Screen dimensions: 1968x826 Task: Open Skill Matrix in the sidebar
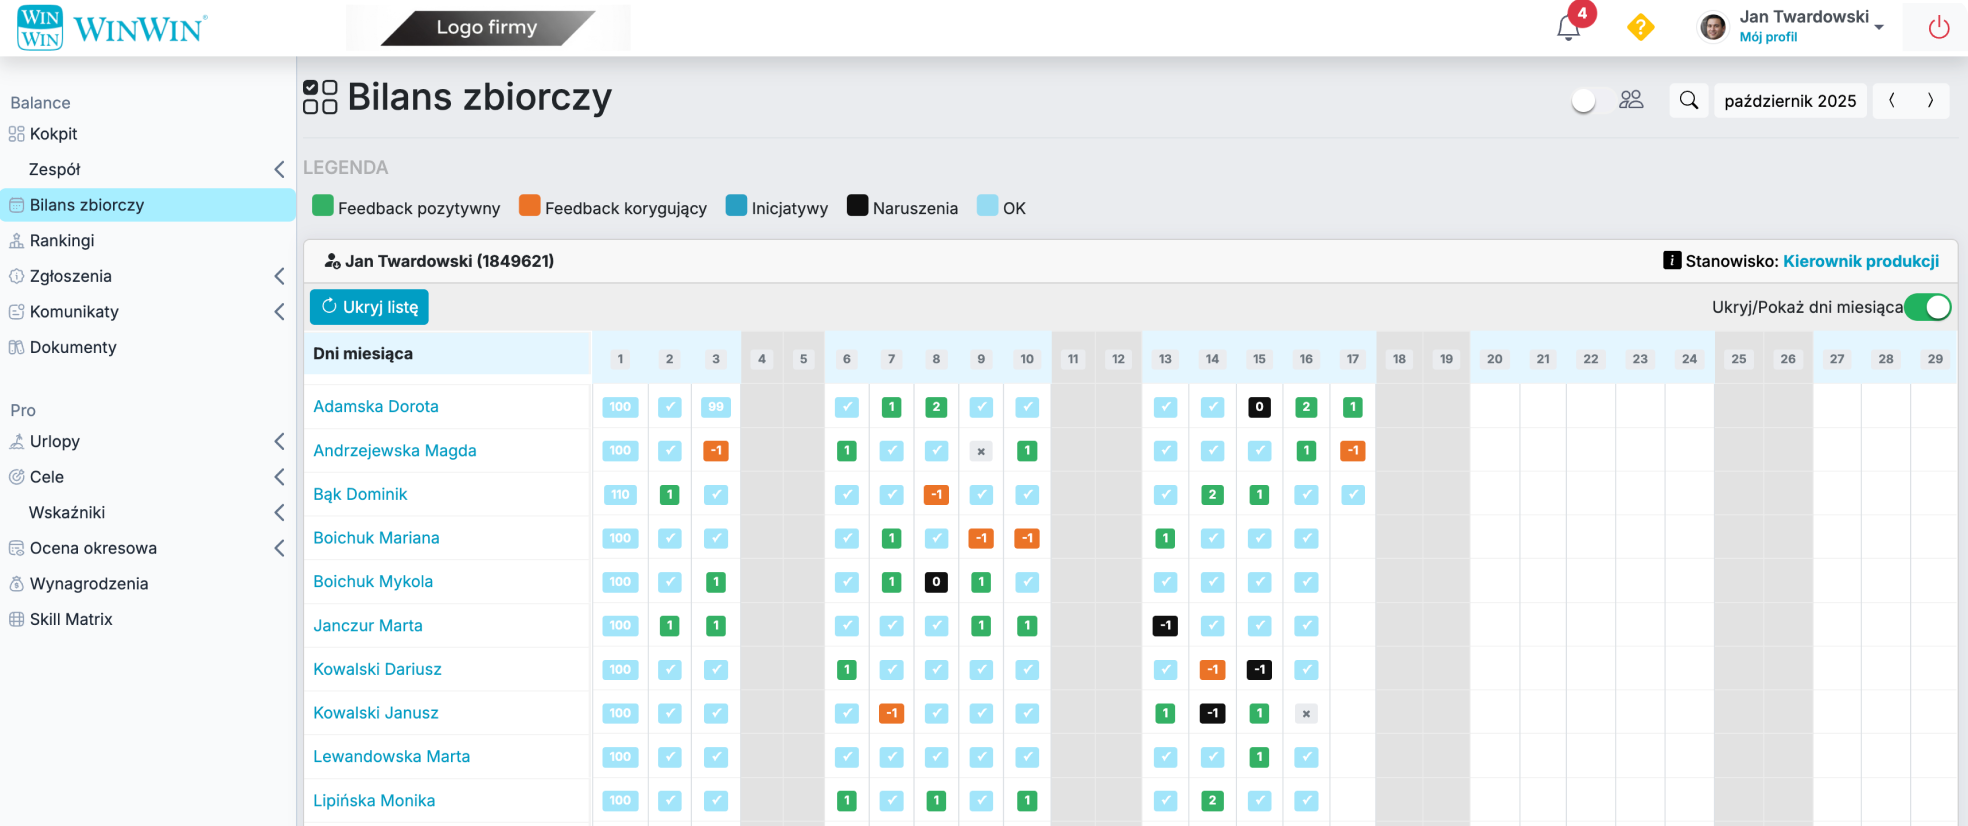71,620
